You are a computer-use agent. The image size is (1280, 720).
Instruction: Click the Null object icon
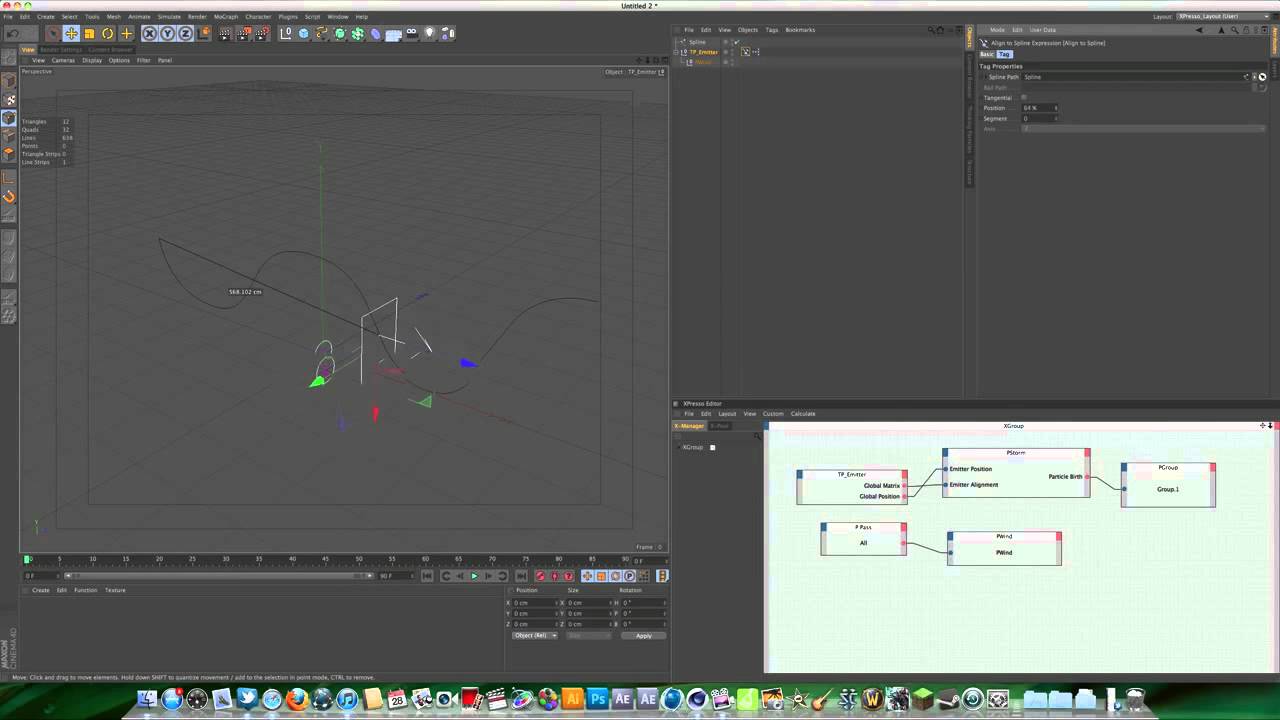click(x=286, y=33)
